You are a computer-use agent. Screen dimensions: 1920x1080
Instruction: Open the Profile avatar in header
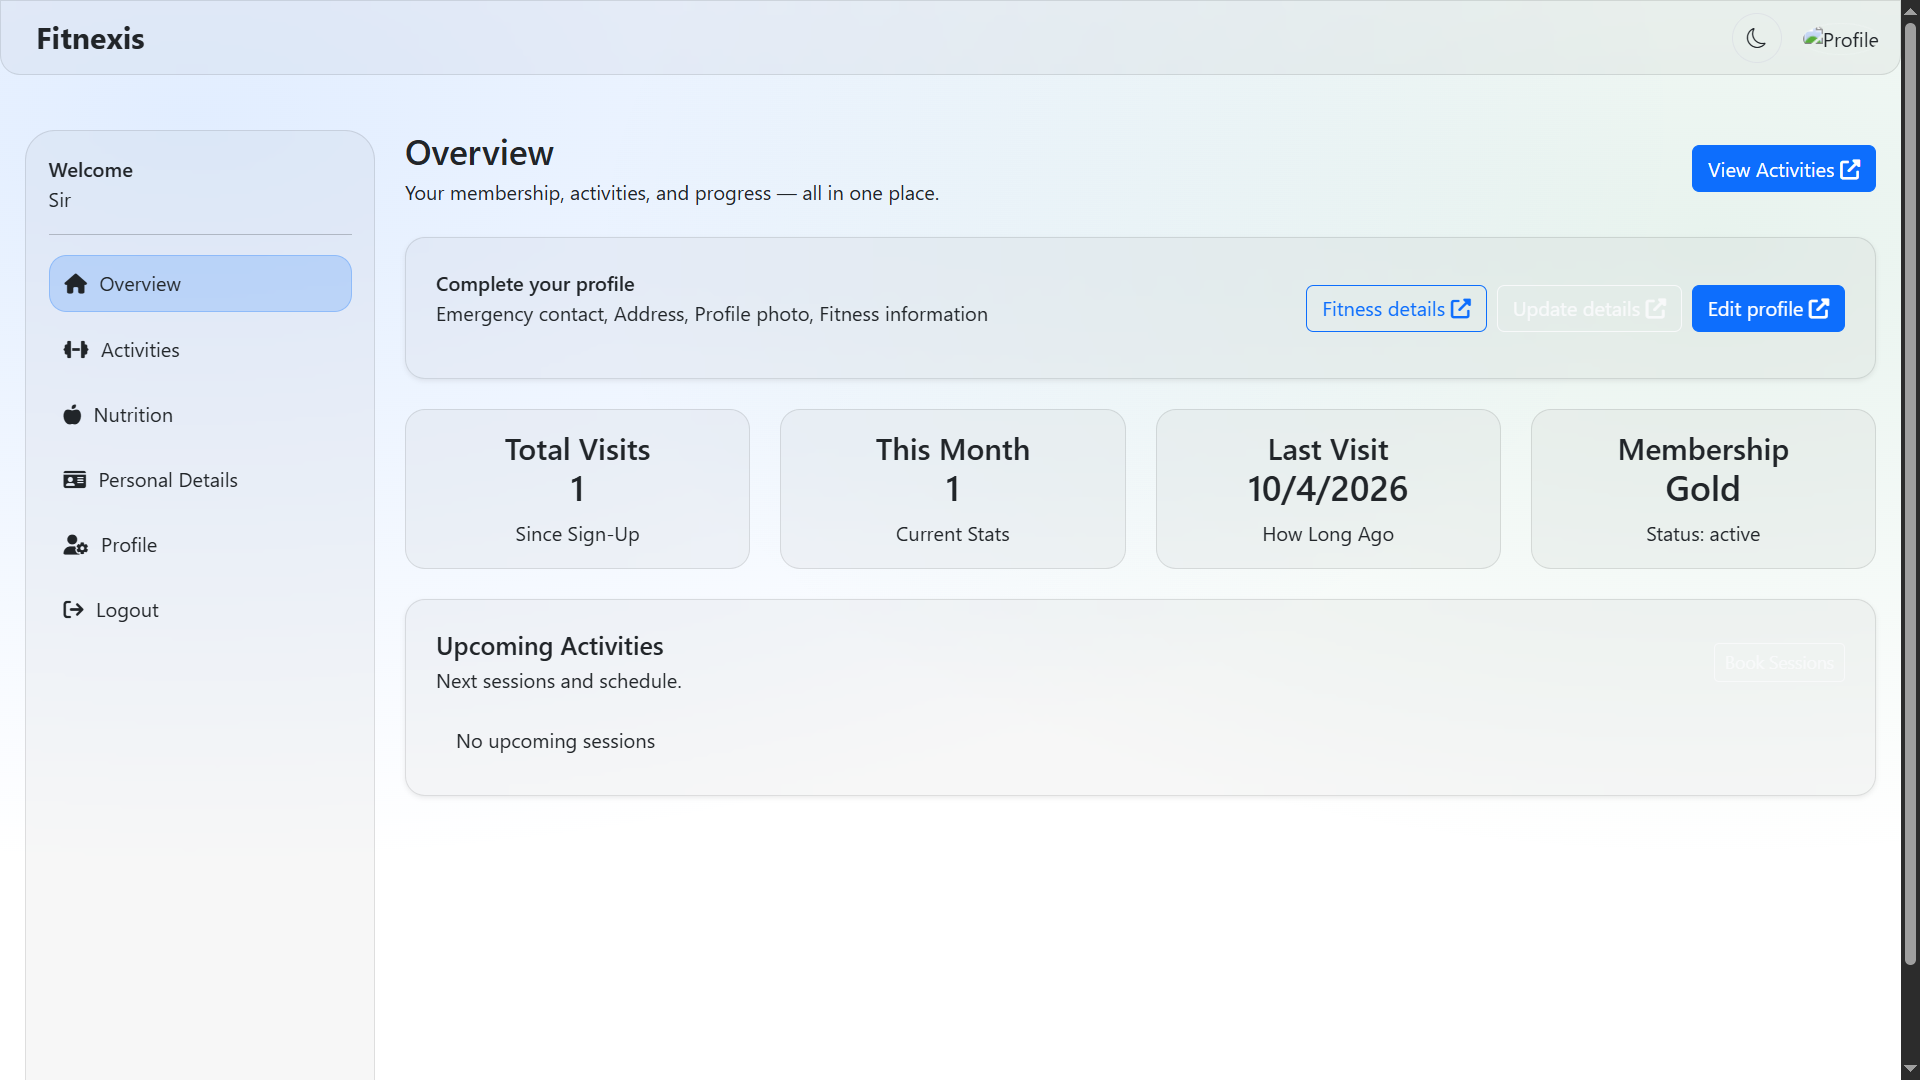click(x=1840, y=39)
